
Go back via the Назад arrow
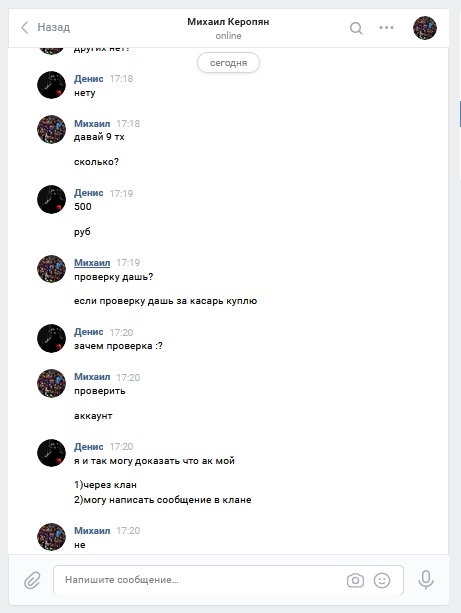click(x=24, y=27)
